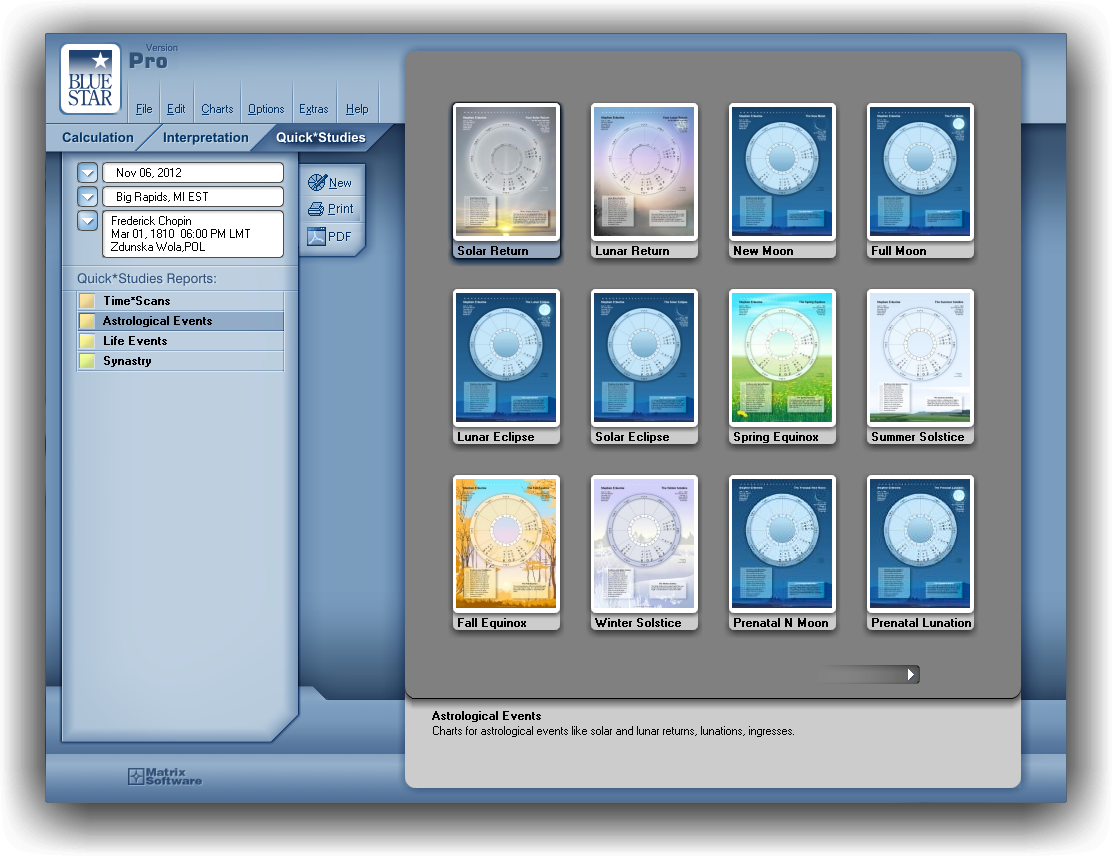The image size is (1112, 856).
Task: Click the Solar Eclipse caption label
Action: click(x=632, y=437)
